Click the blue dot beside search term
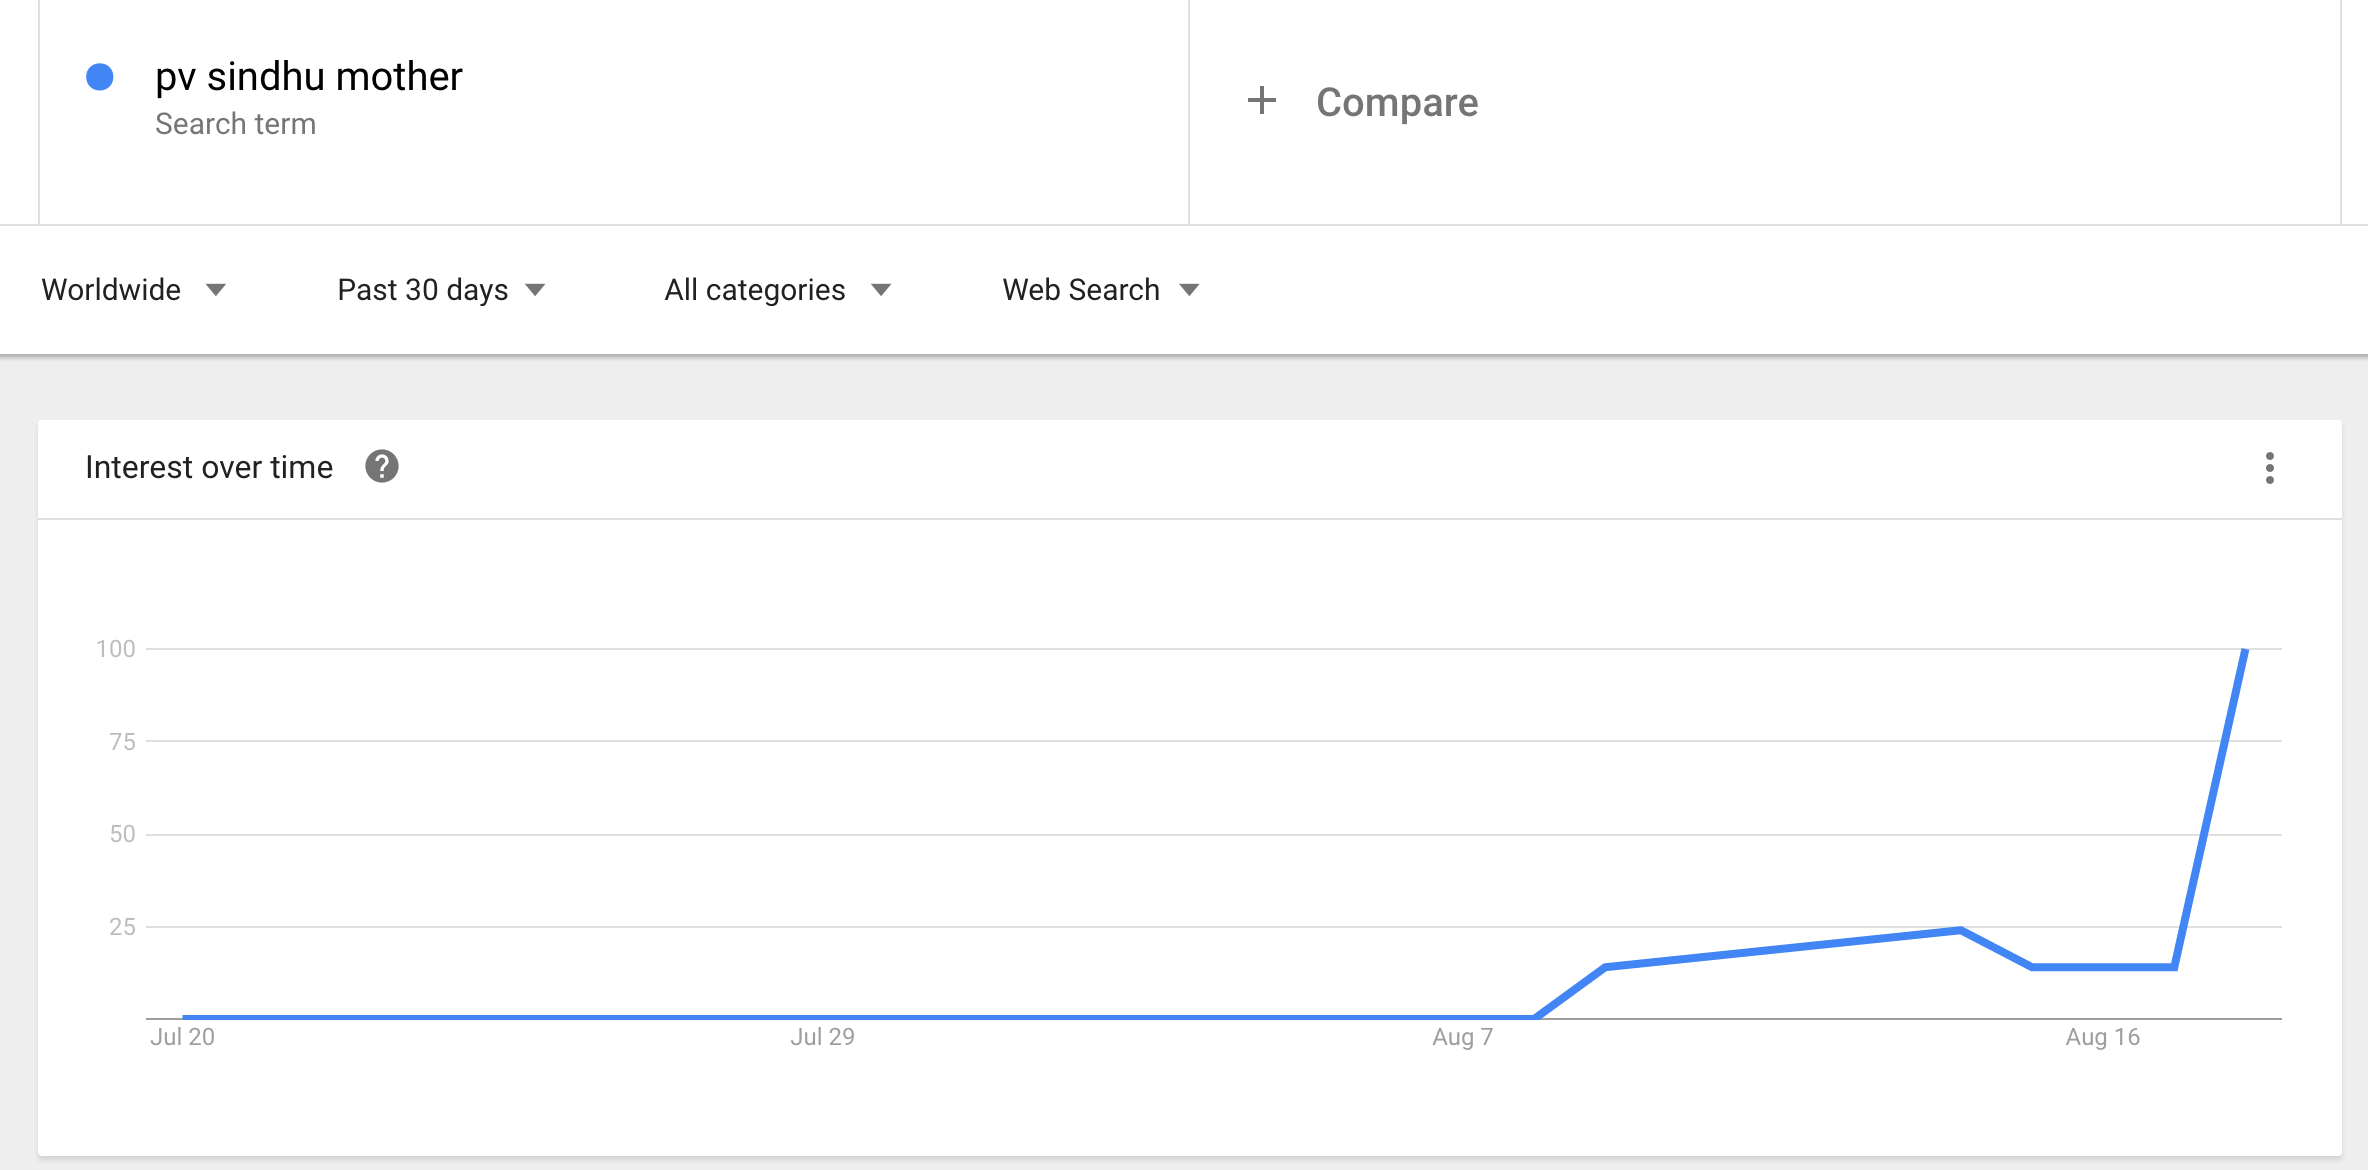The image size is (2368, 1170). (100, 77)
